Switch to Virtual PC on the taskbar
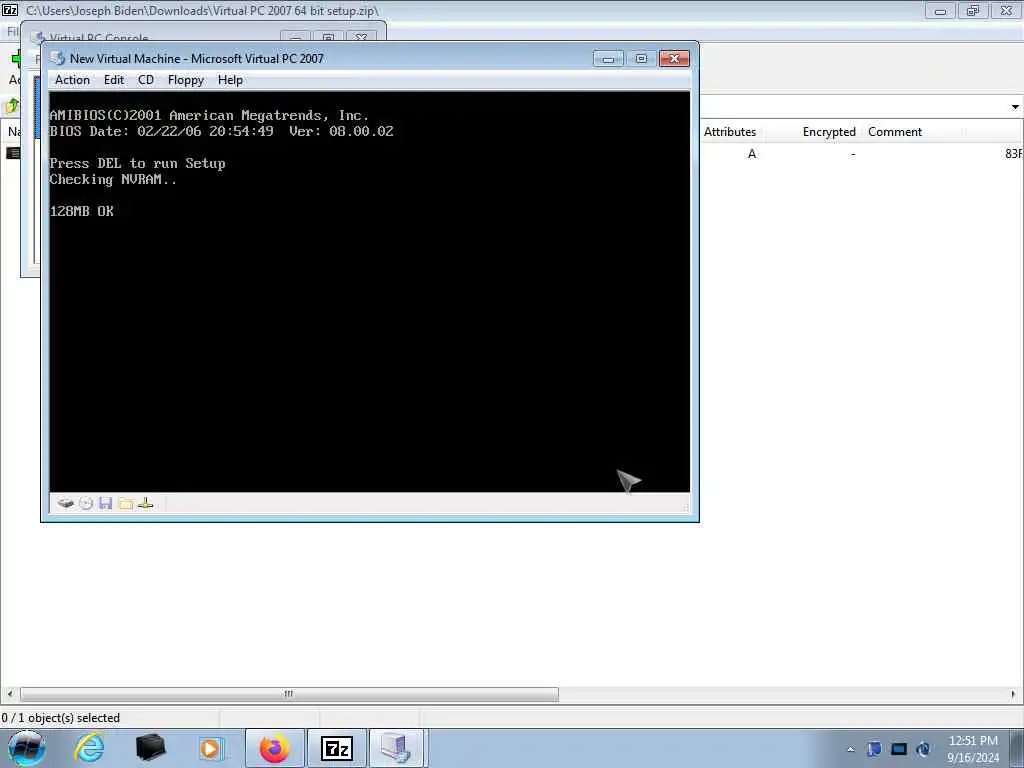 pos(398,748)
